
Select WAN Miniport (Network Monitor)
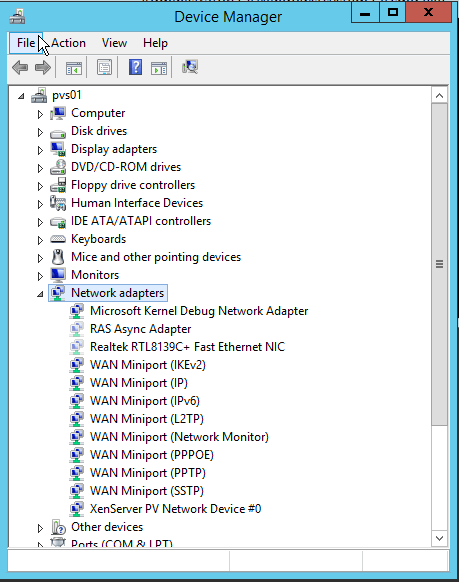coord(179,437)
